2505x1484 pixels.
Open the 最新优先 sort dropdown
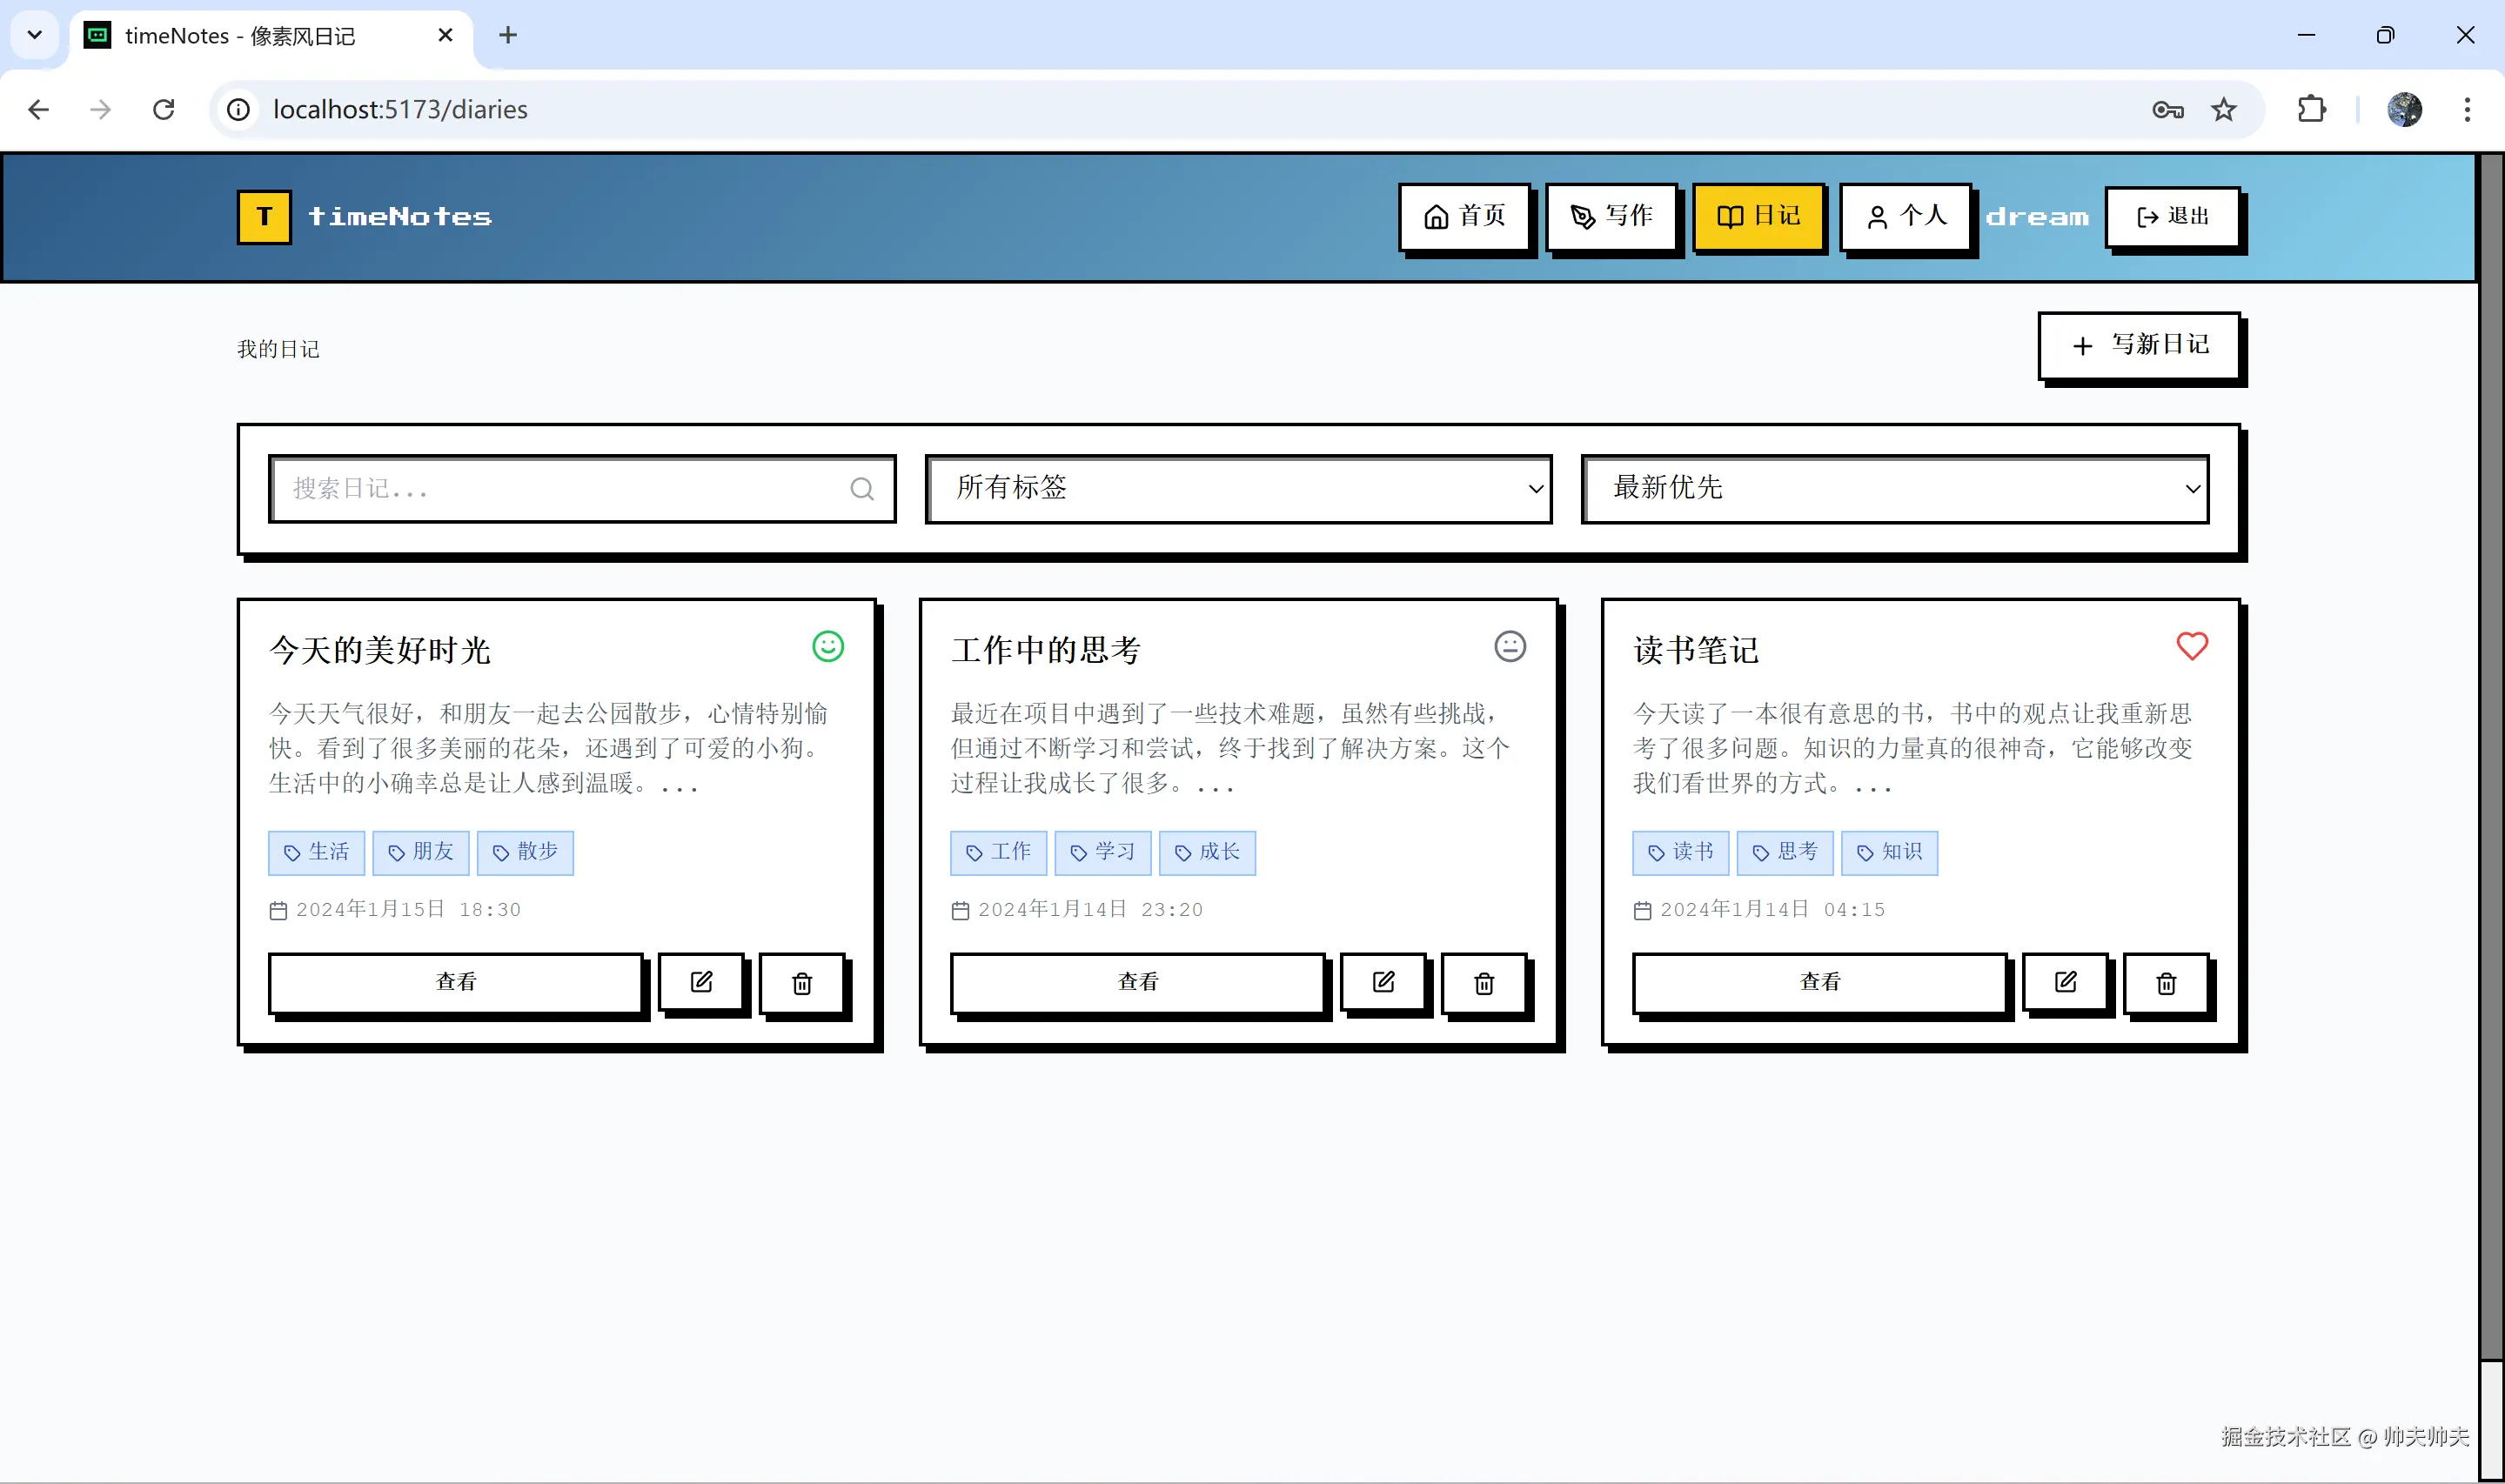click(1894, 489)
